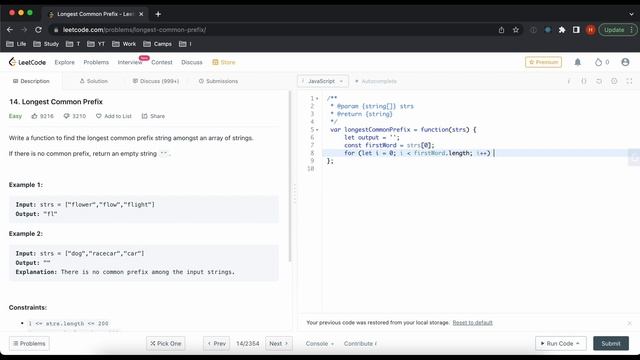The height and width of the screenshot is (360, 640).
Task: Click the Update Chrome button
Action: (x=618, y=30)
